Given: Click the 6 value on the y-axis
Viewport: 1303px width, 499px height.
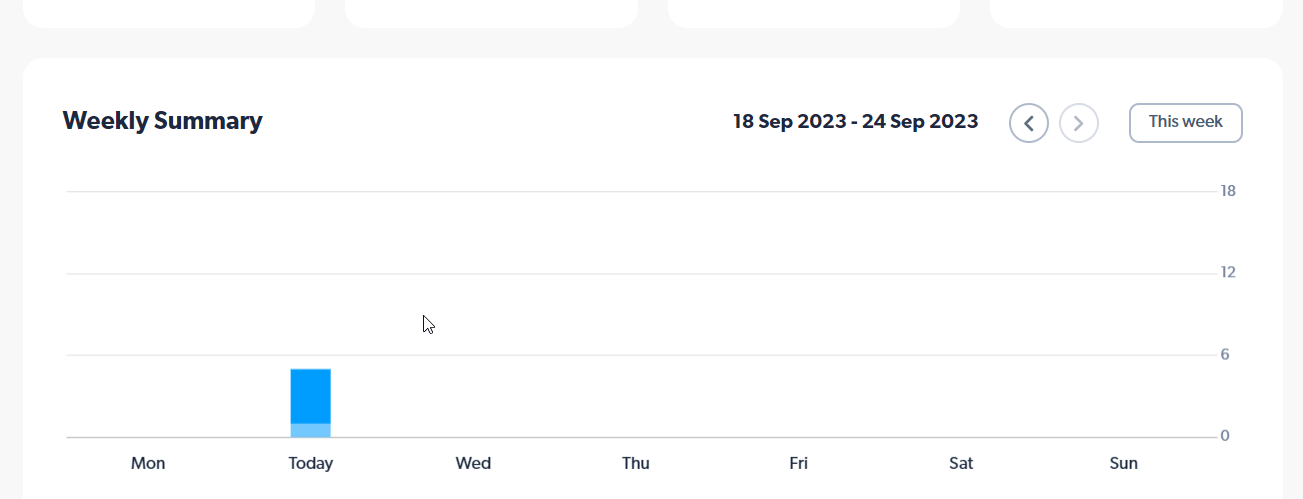Looking at the screenshot, I should click(1225, 355).
